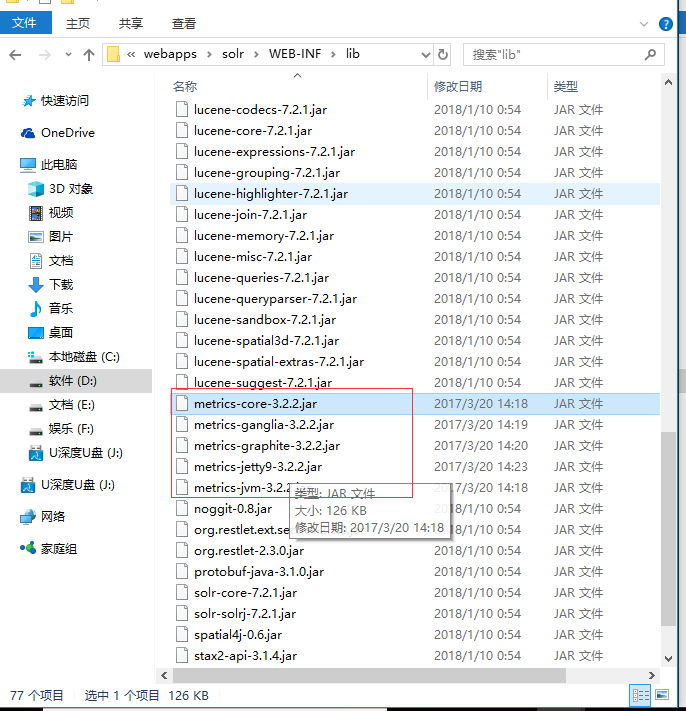
Task: Open the recent locations dropdown arrow
Action: tap(68, 54)
